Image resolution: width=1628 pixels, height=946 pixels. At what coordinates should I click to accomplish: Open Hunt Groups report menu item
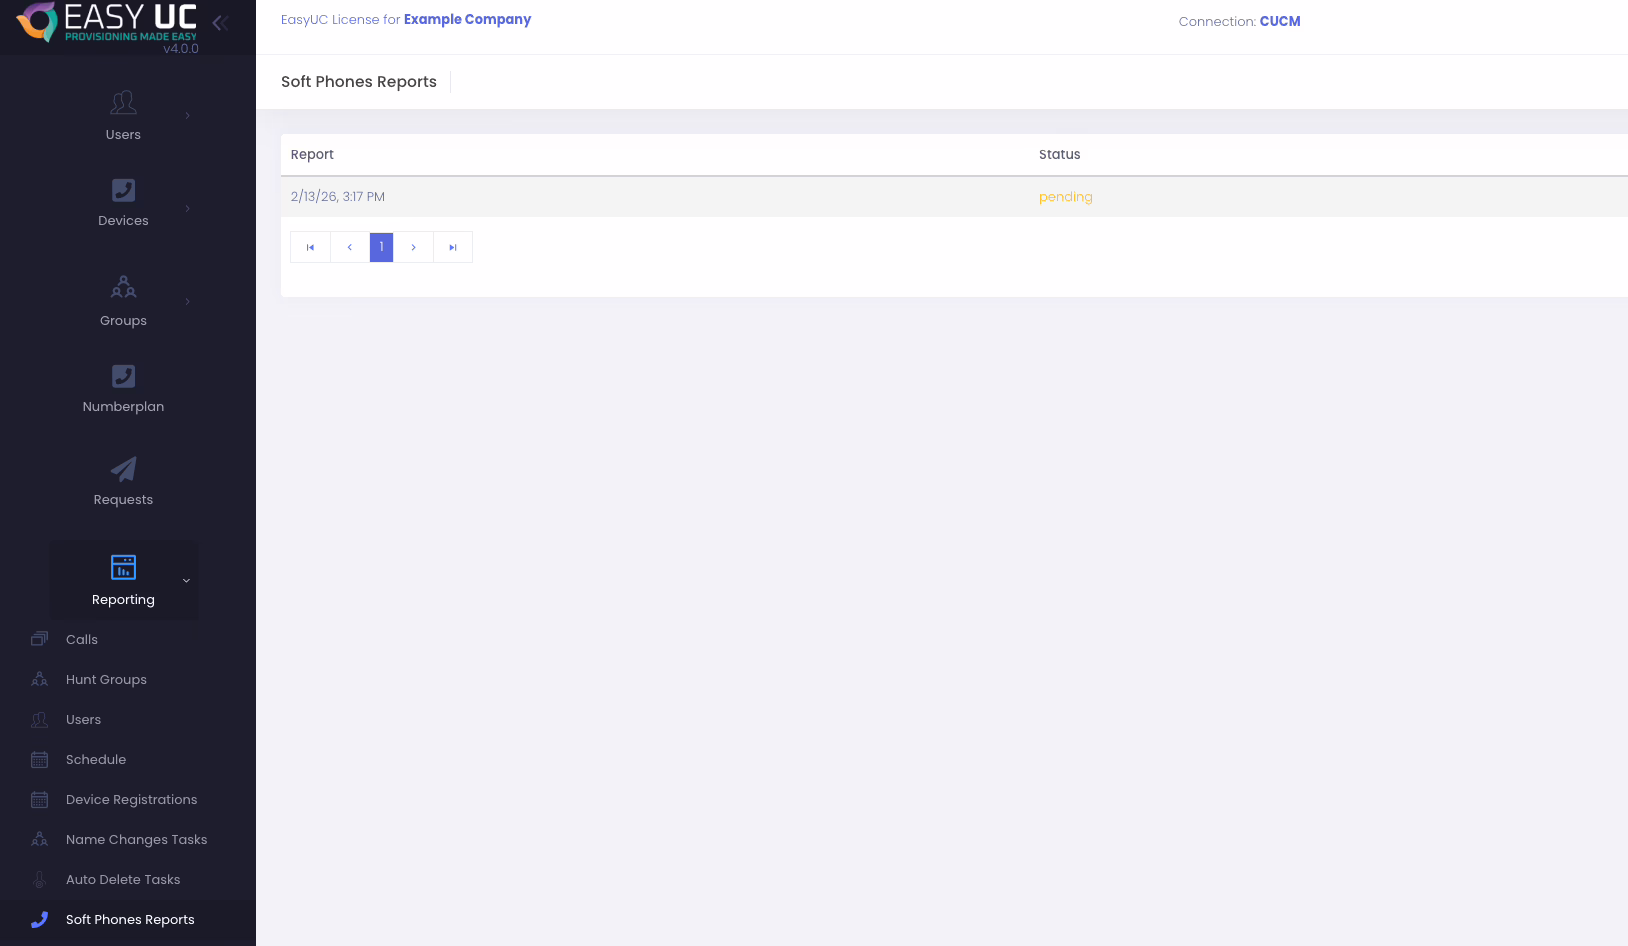pos(106,680)
